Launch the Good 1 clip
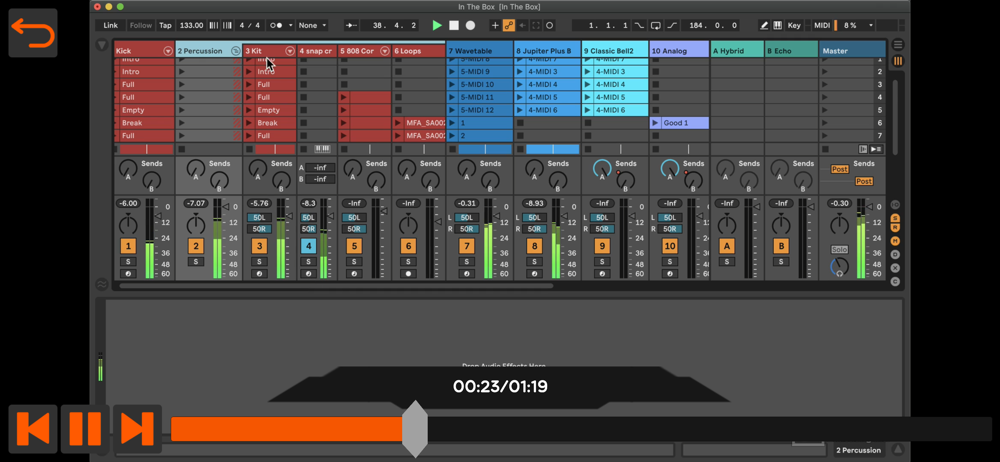The height and width of the screenshot is (462, 1000). pyautogui.click(x=656, y=123)
